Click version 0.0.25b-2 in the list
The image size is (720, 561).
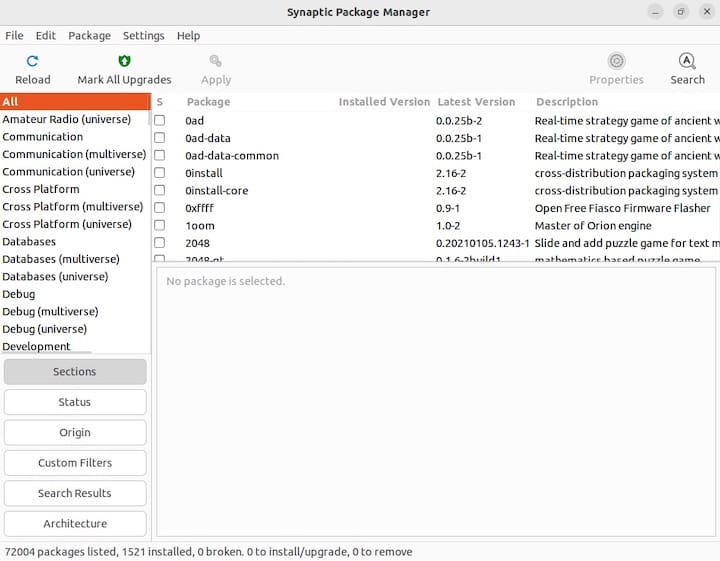pyautogui.click(x=459, y=120)
